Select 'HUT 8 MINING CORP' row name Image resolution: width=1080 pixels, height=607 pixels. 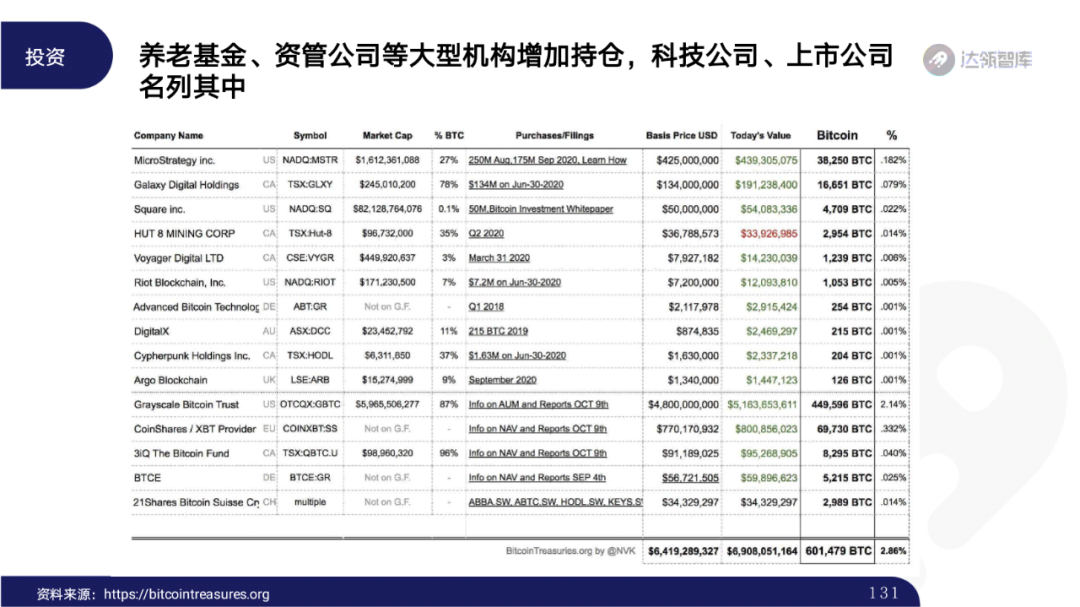185,234
